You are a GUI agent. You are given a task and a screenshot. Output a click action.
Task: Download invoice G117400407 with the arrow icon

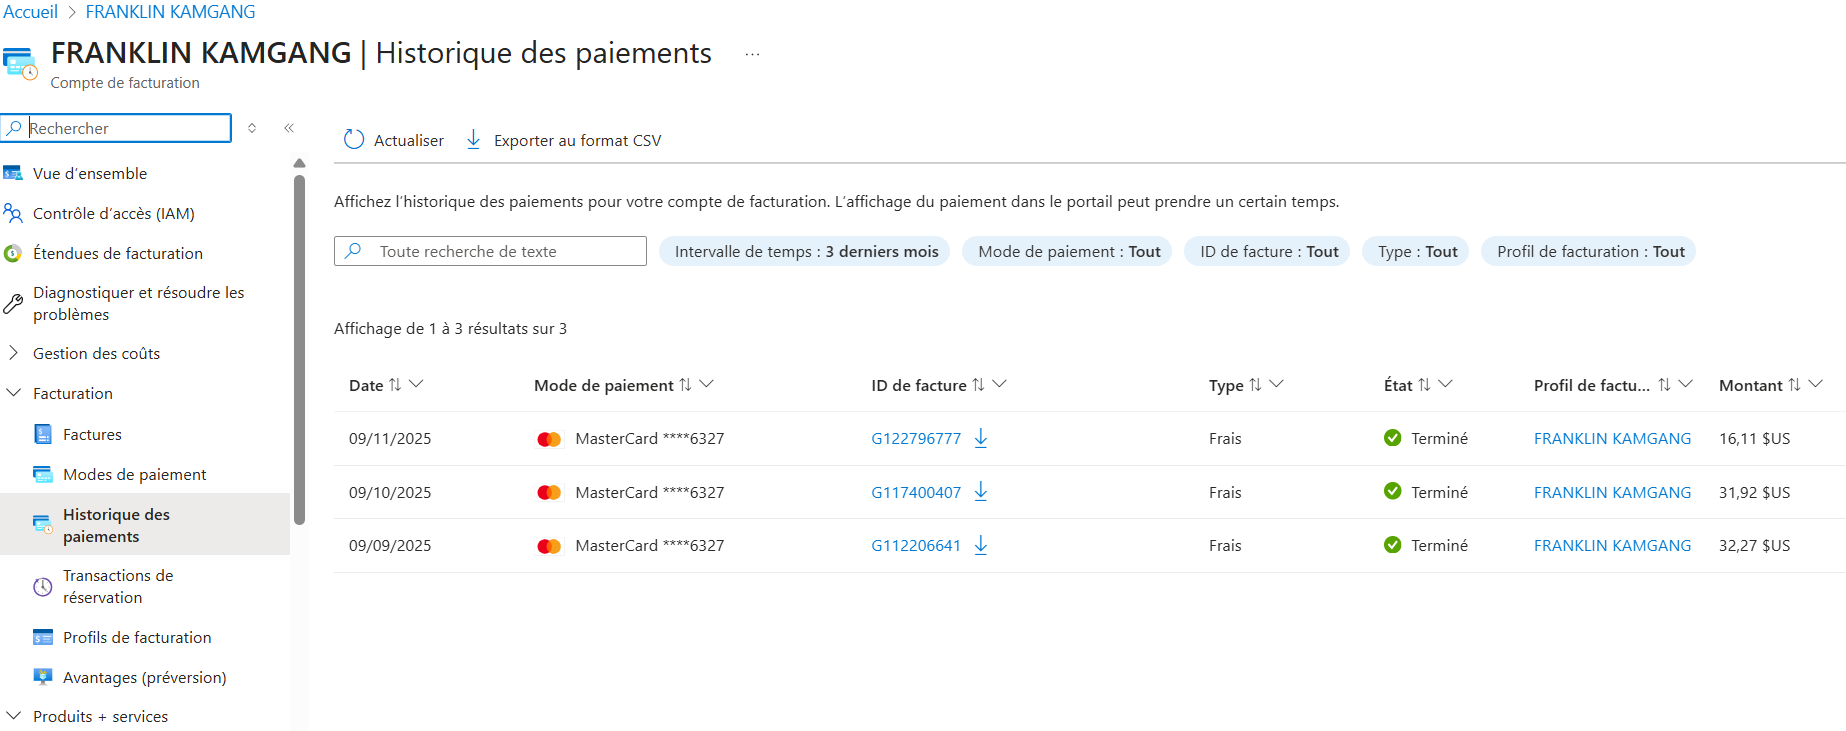pyautogui.click(x=981, y=491)
